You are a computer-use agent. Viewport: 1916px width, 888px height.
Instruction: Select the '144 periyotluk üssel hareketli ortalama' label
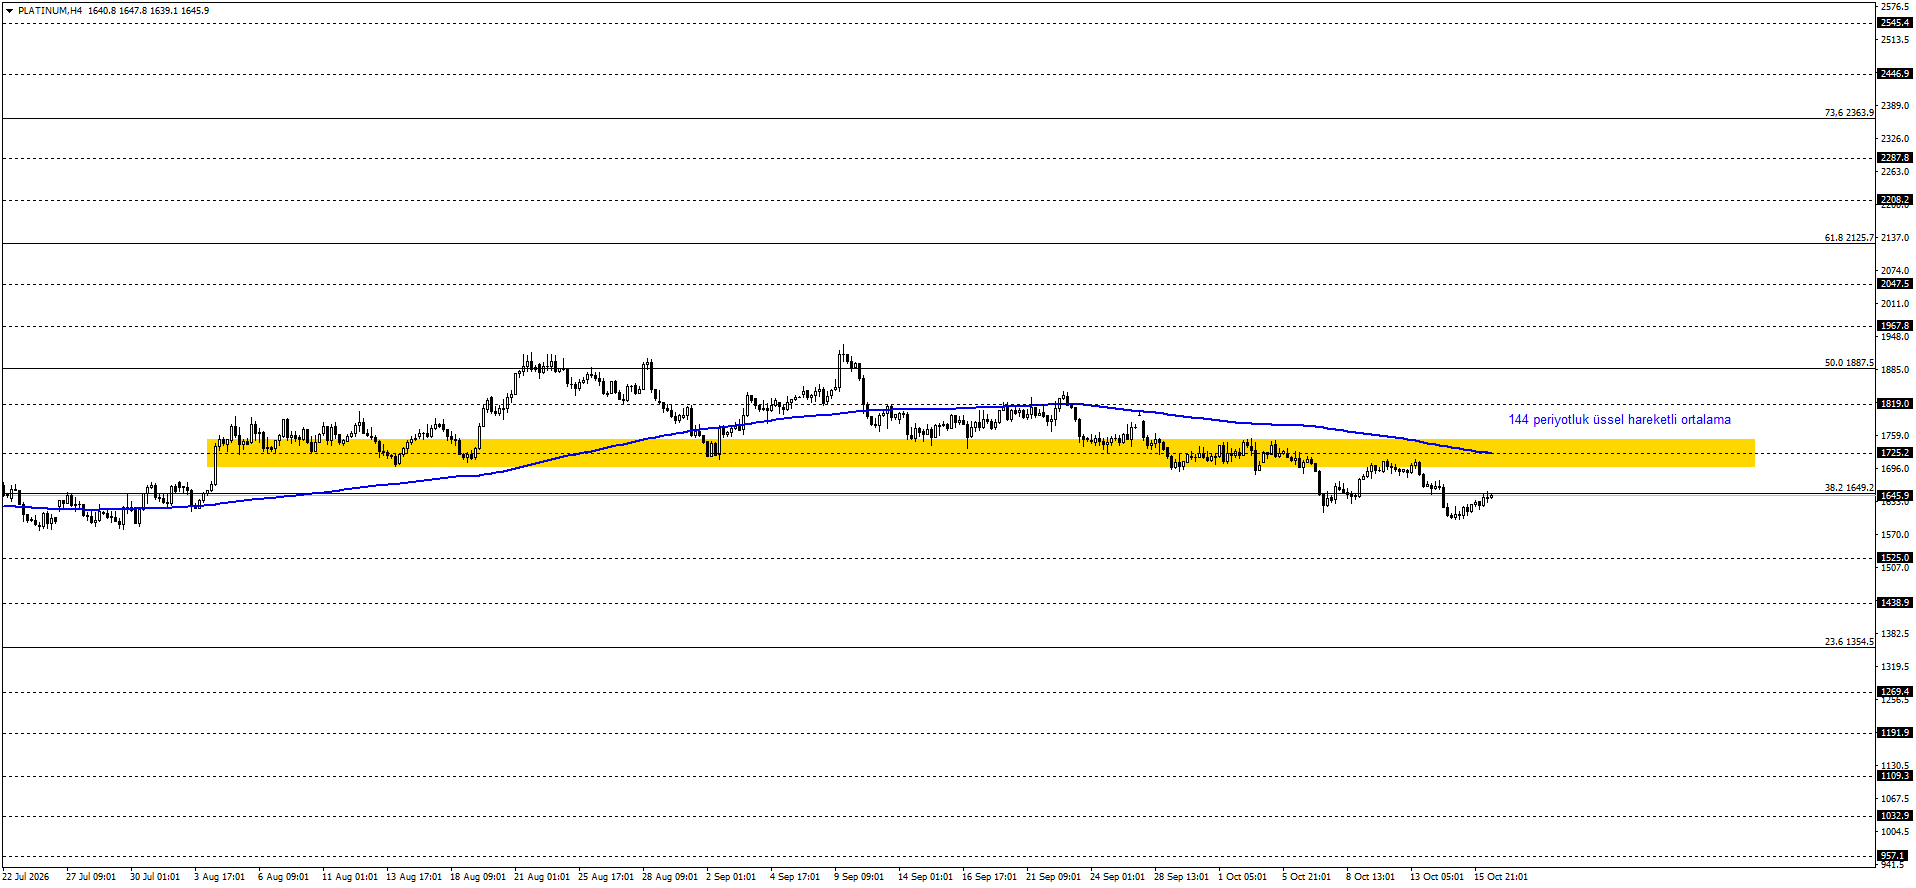tap(1619, 420)
